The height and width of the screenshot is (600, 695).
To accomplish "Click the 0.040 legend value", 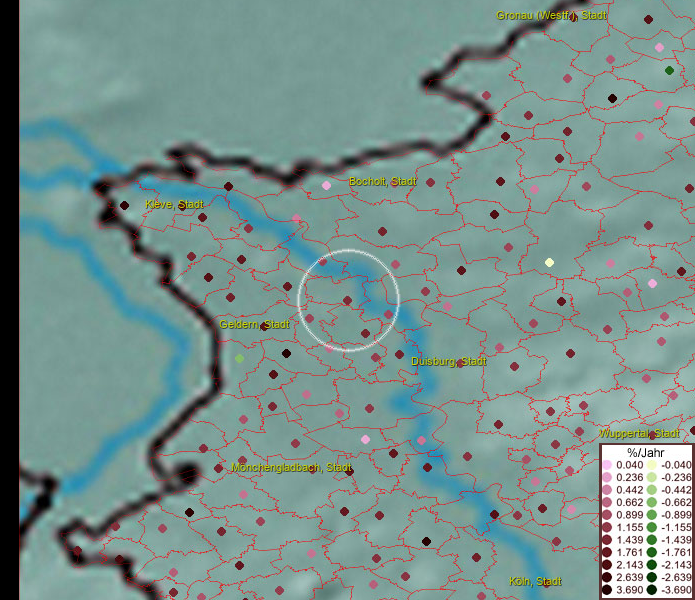I will click(x=629, y=465).
